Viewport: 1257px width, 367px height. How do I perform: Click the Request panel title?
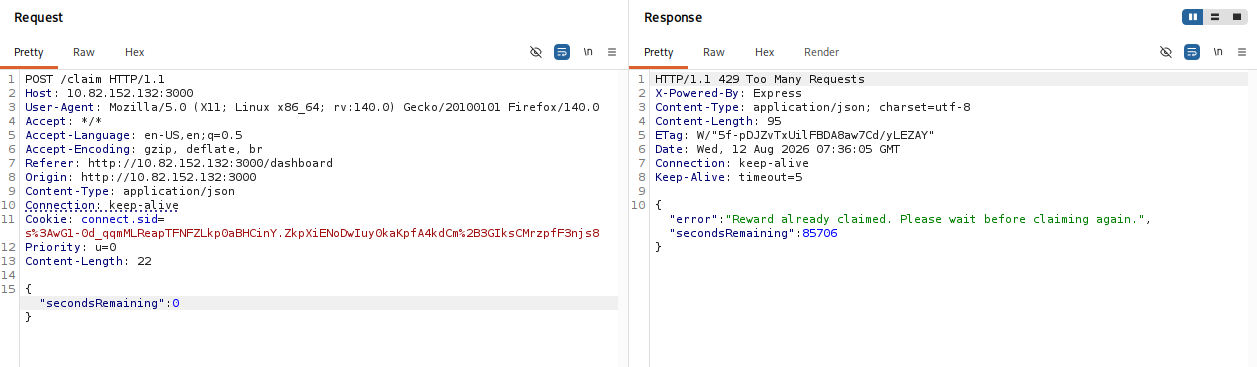pos(38,17)
